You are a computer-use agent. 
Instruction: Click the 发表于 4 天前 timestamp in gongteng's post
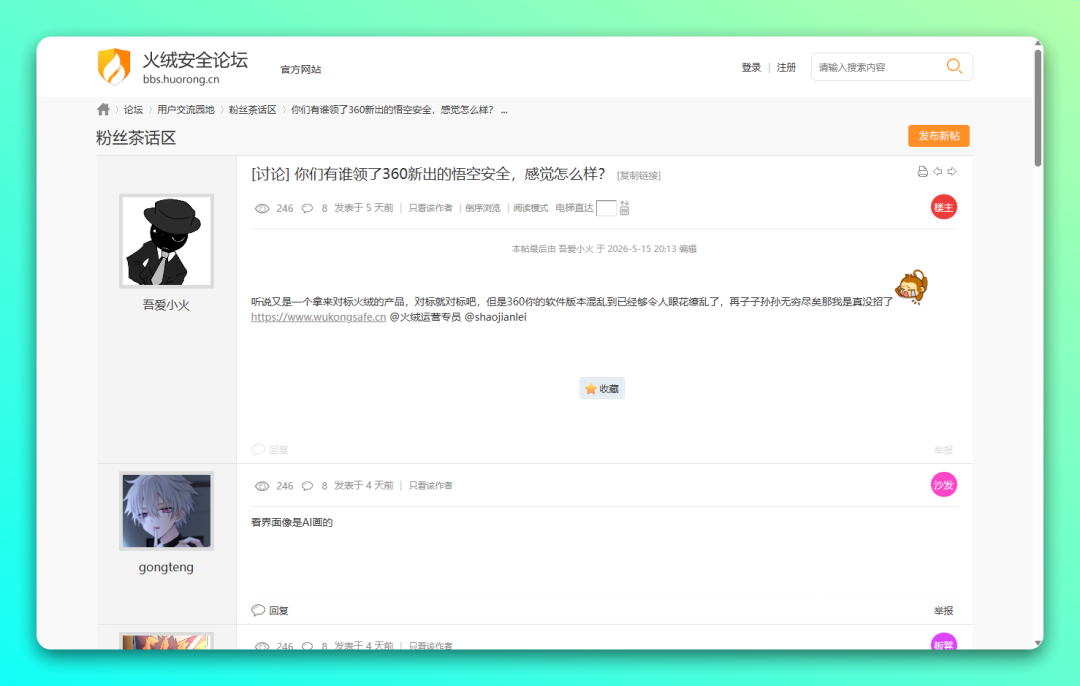coord(364,486)
